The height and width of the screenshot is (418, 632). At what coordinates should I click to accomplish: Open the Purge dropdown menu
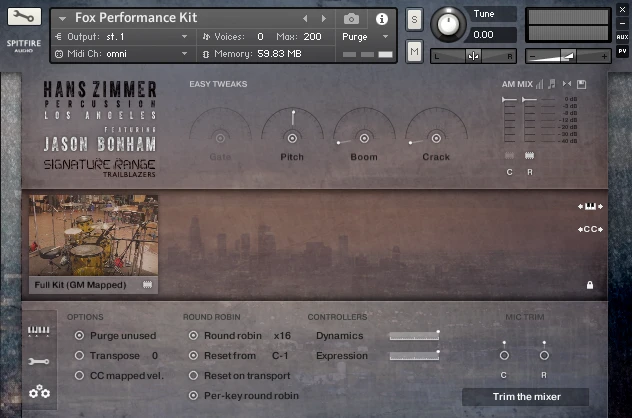pyautogui.click(x=366, y=36)
